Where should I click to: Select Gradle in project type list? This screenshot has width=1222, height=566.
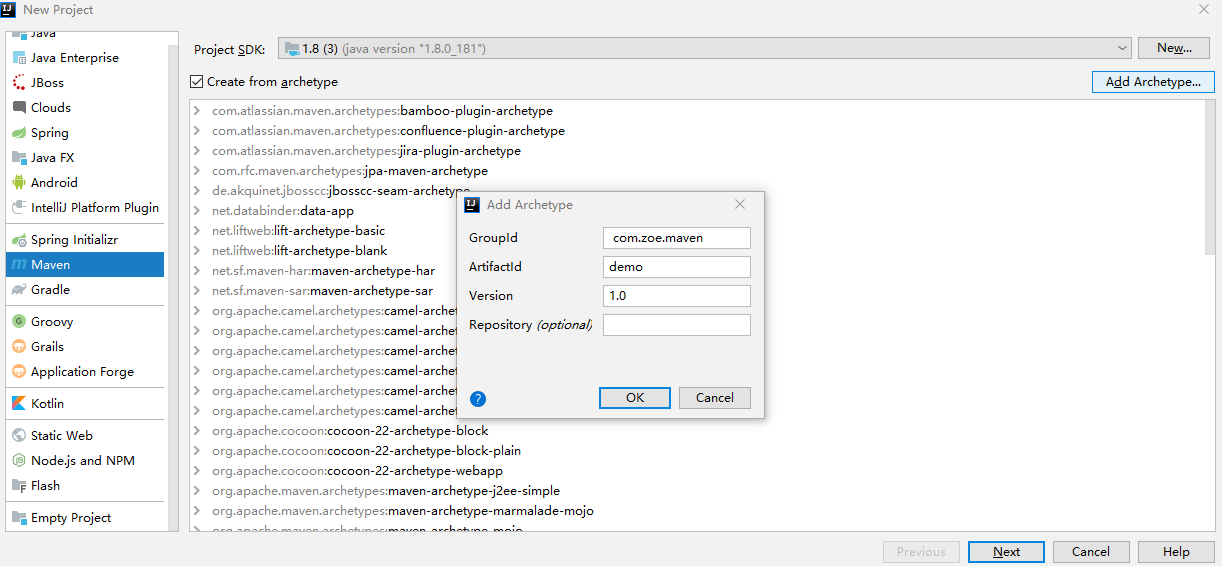pyautogui.click(x=84, y=290)
